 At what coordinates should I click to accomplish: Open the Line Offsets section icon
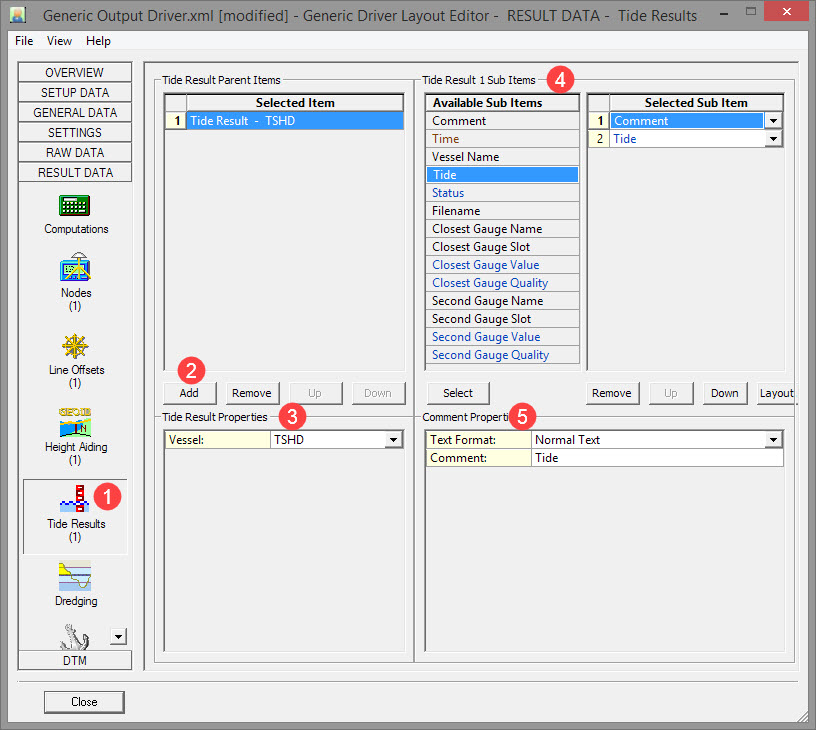point(75,346)
